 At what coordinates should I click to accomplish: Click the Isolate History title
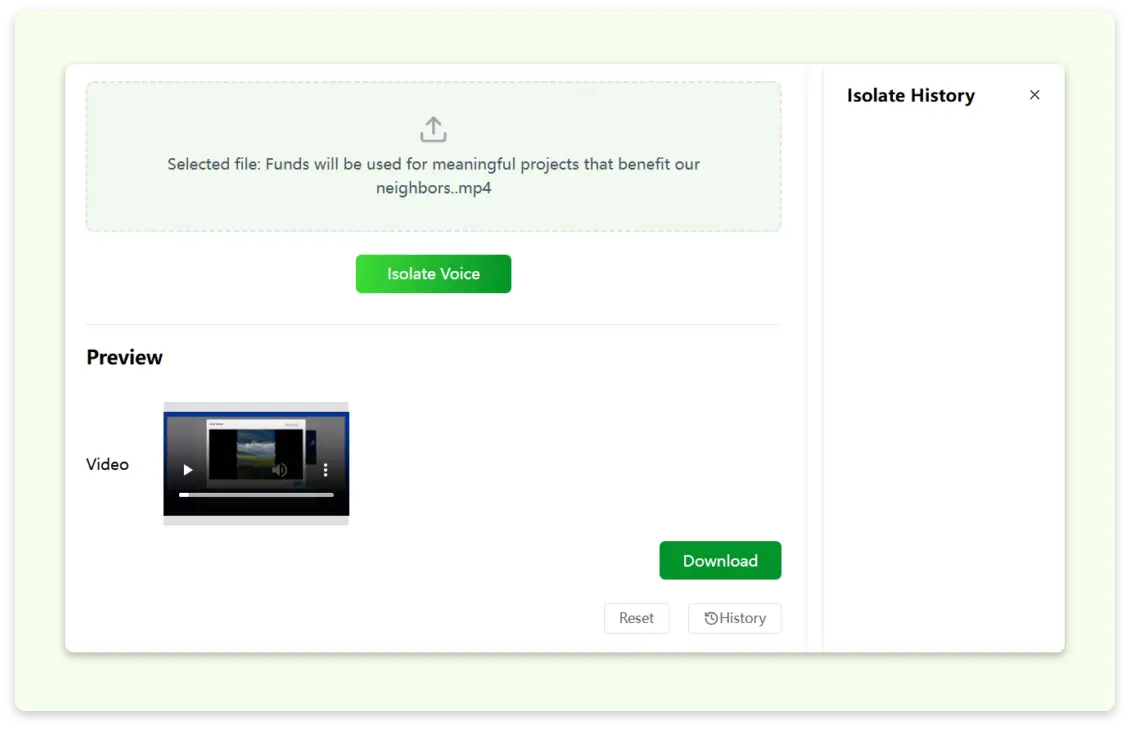pyautogui.click(x=910, y=96)
